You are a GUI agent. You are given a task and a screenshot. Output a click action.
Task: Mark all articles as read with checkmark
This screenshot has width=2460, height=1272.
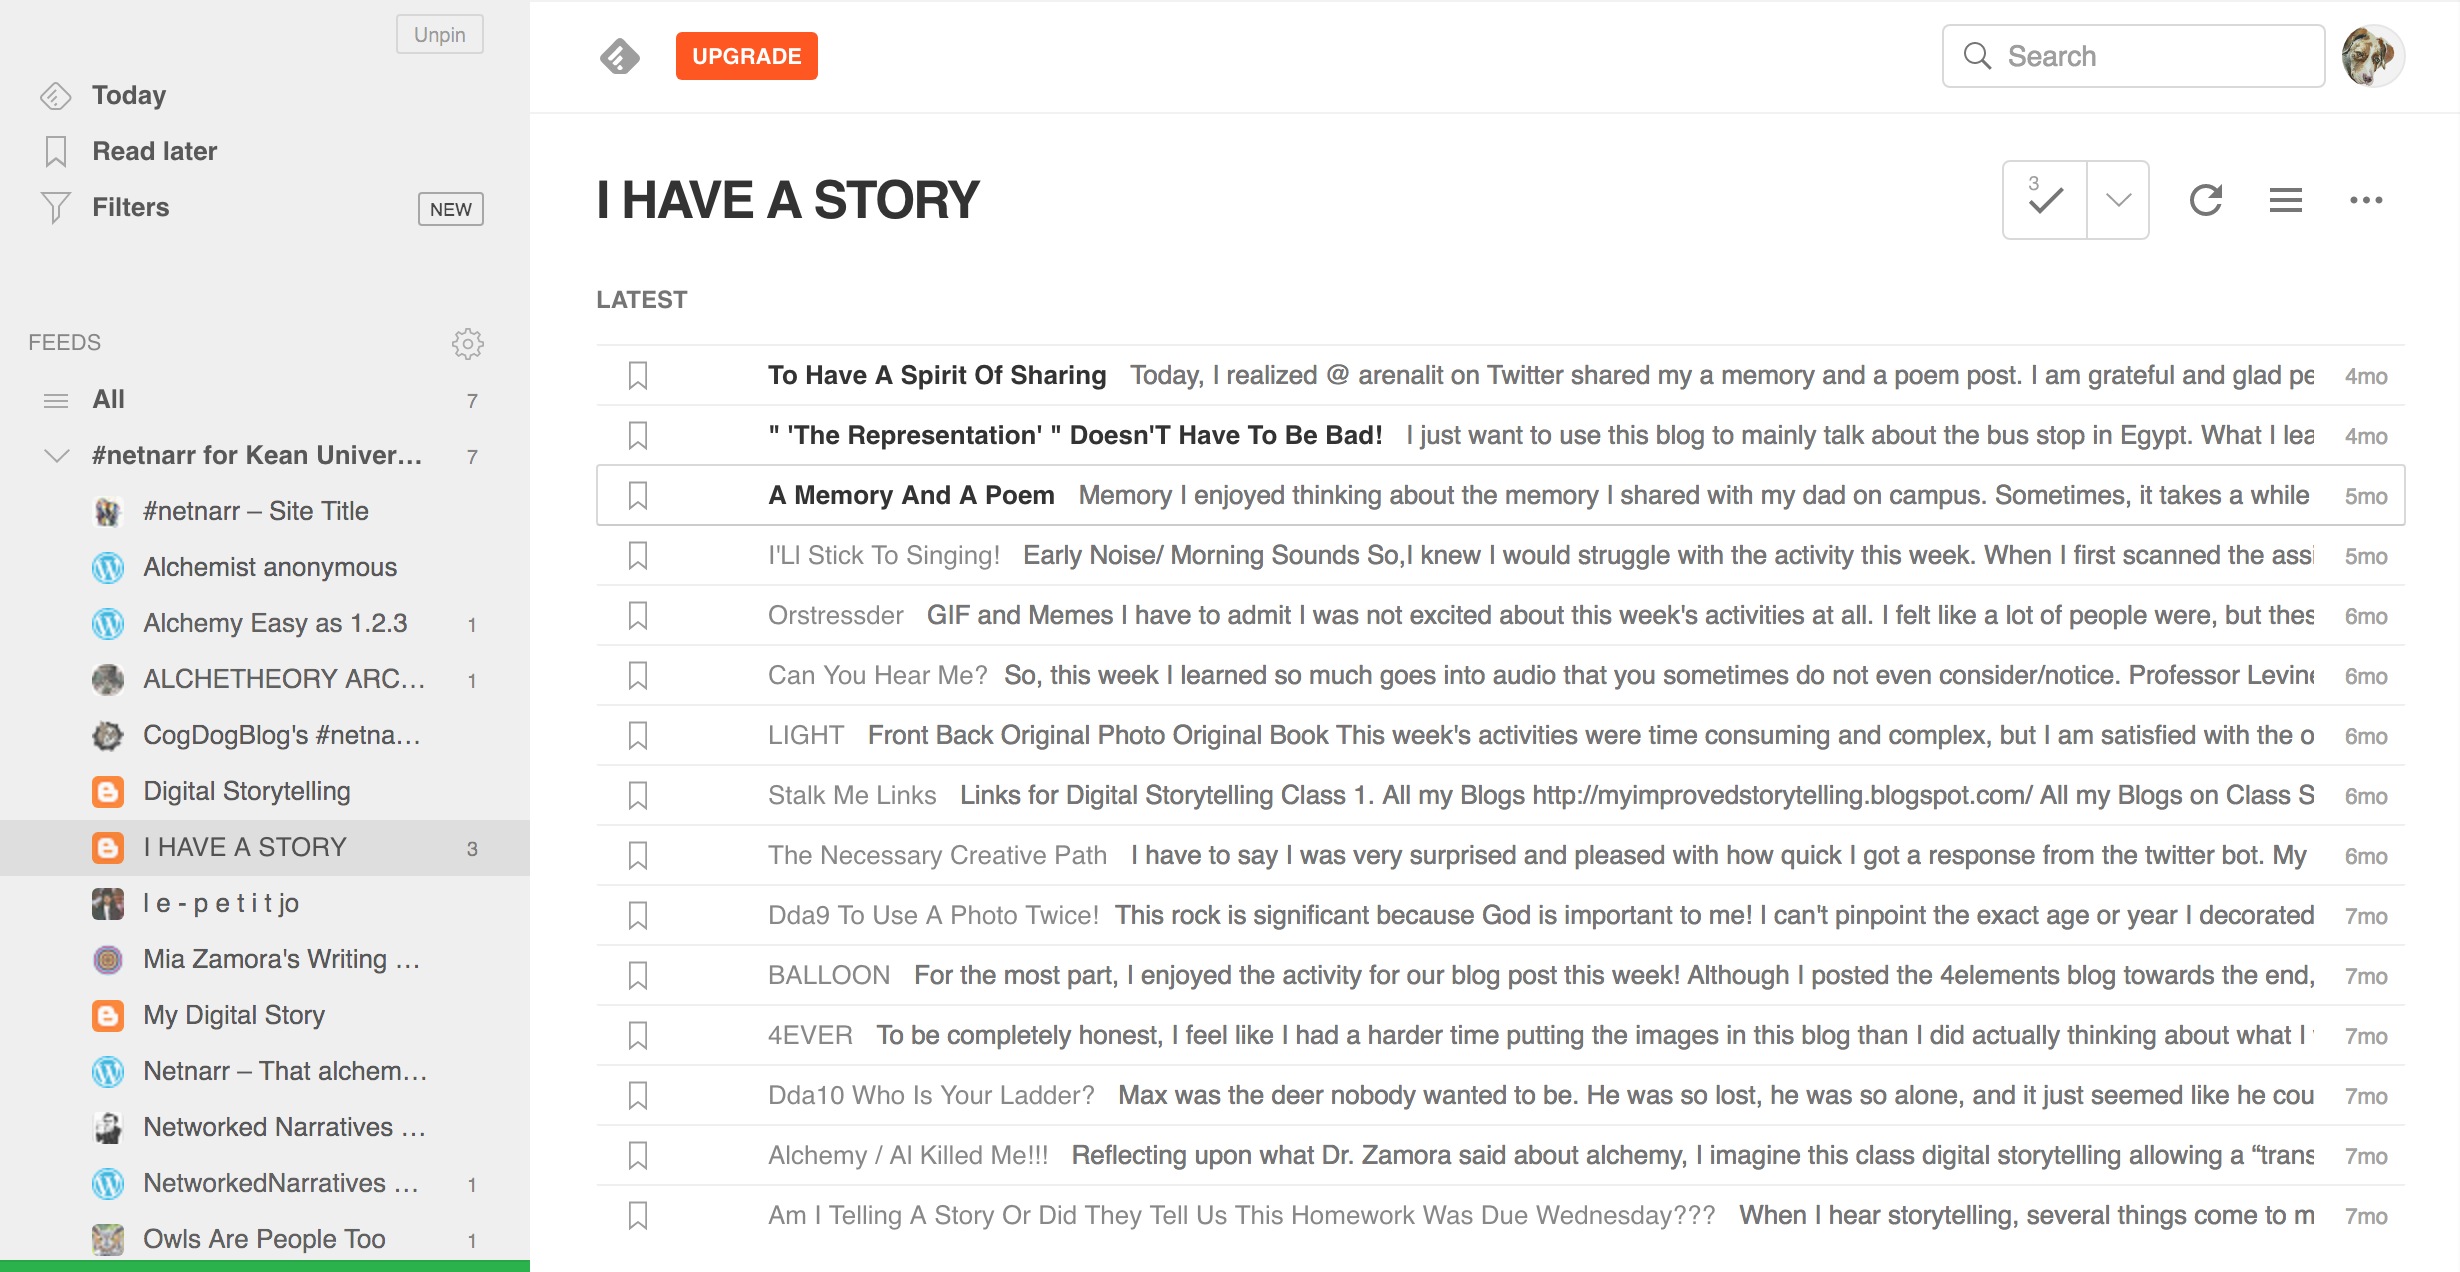pos(2045,200)
